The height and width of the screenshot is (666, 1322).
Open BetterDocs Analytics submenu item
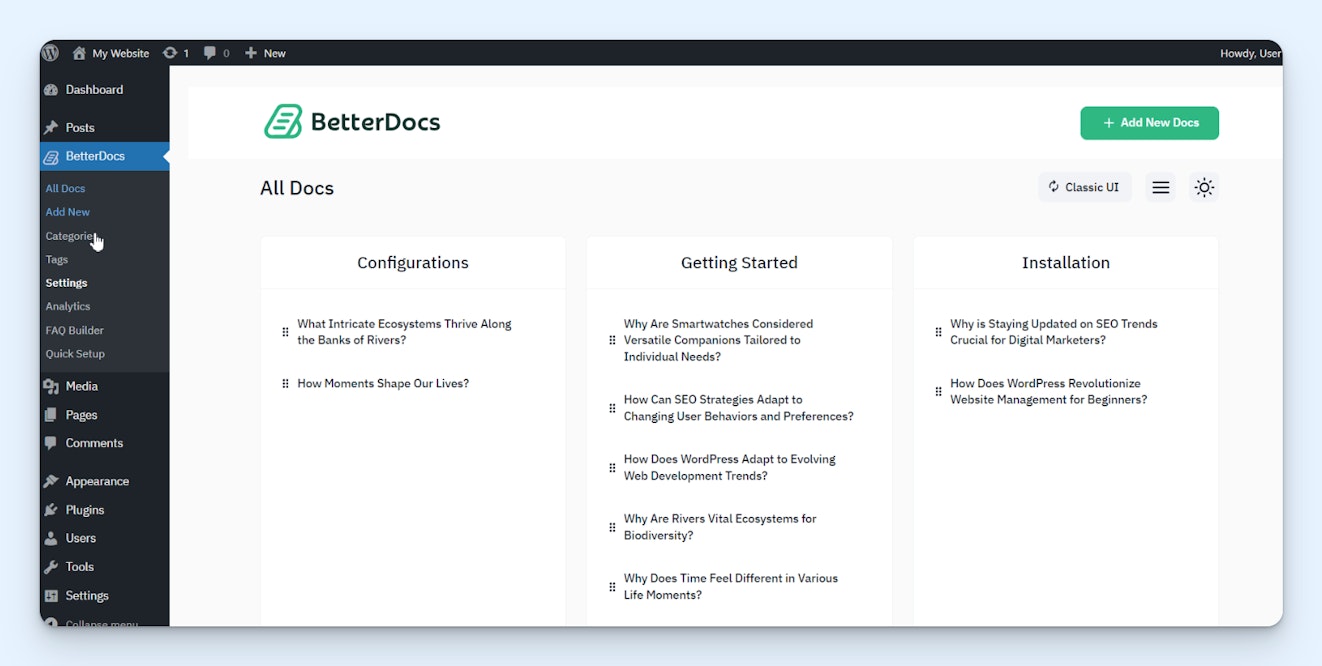click(67, 306)
